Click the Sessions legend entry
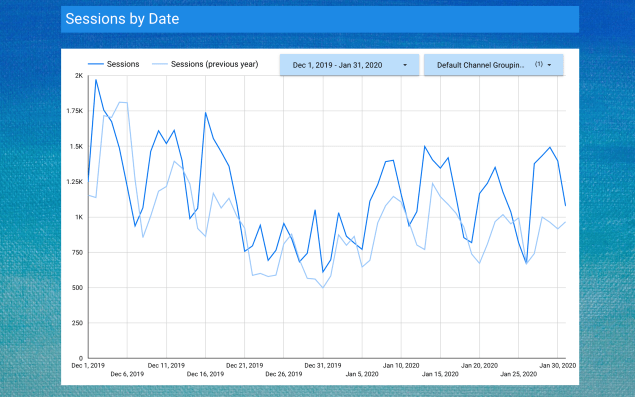Image resolution: width=635 pixels, height=397 pixels. [114, 64]
